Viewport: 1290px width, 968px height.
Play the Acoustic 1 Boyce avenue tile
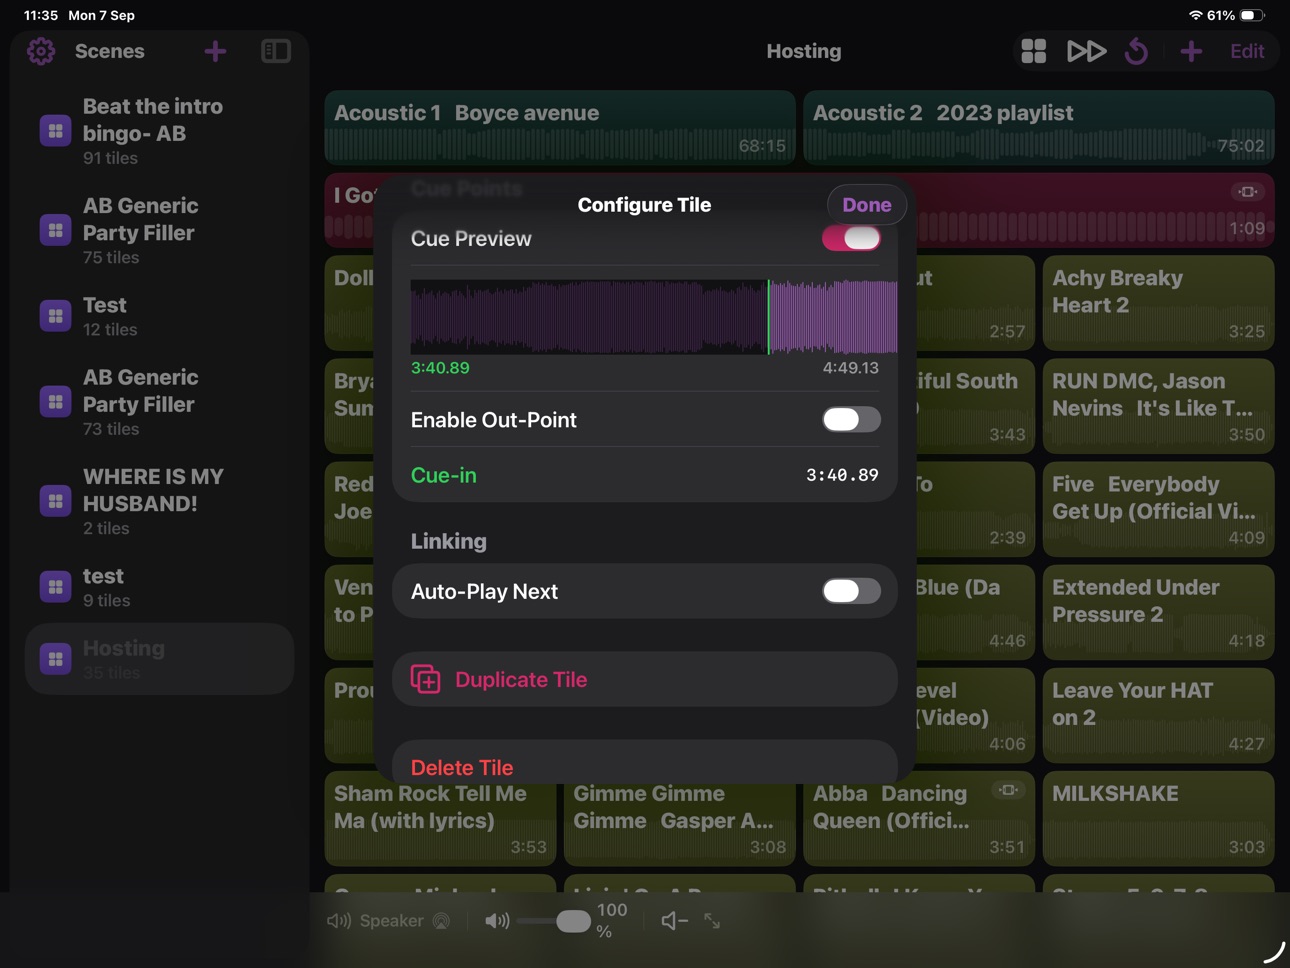[560, 127]
